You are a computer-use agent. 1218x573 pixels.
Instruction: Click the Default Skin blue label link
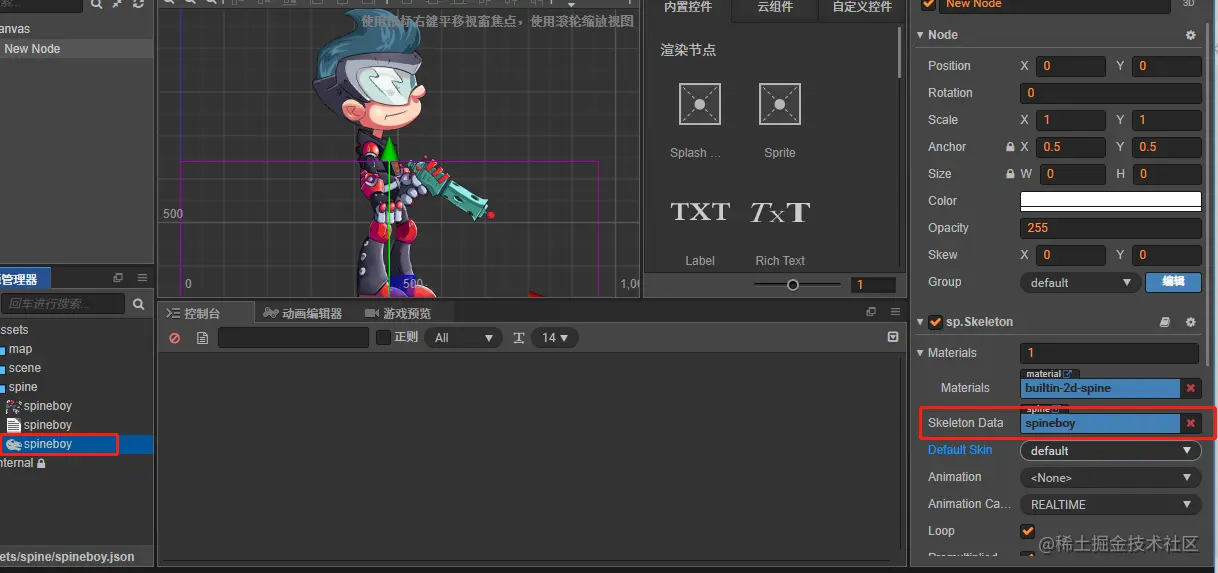960,450
